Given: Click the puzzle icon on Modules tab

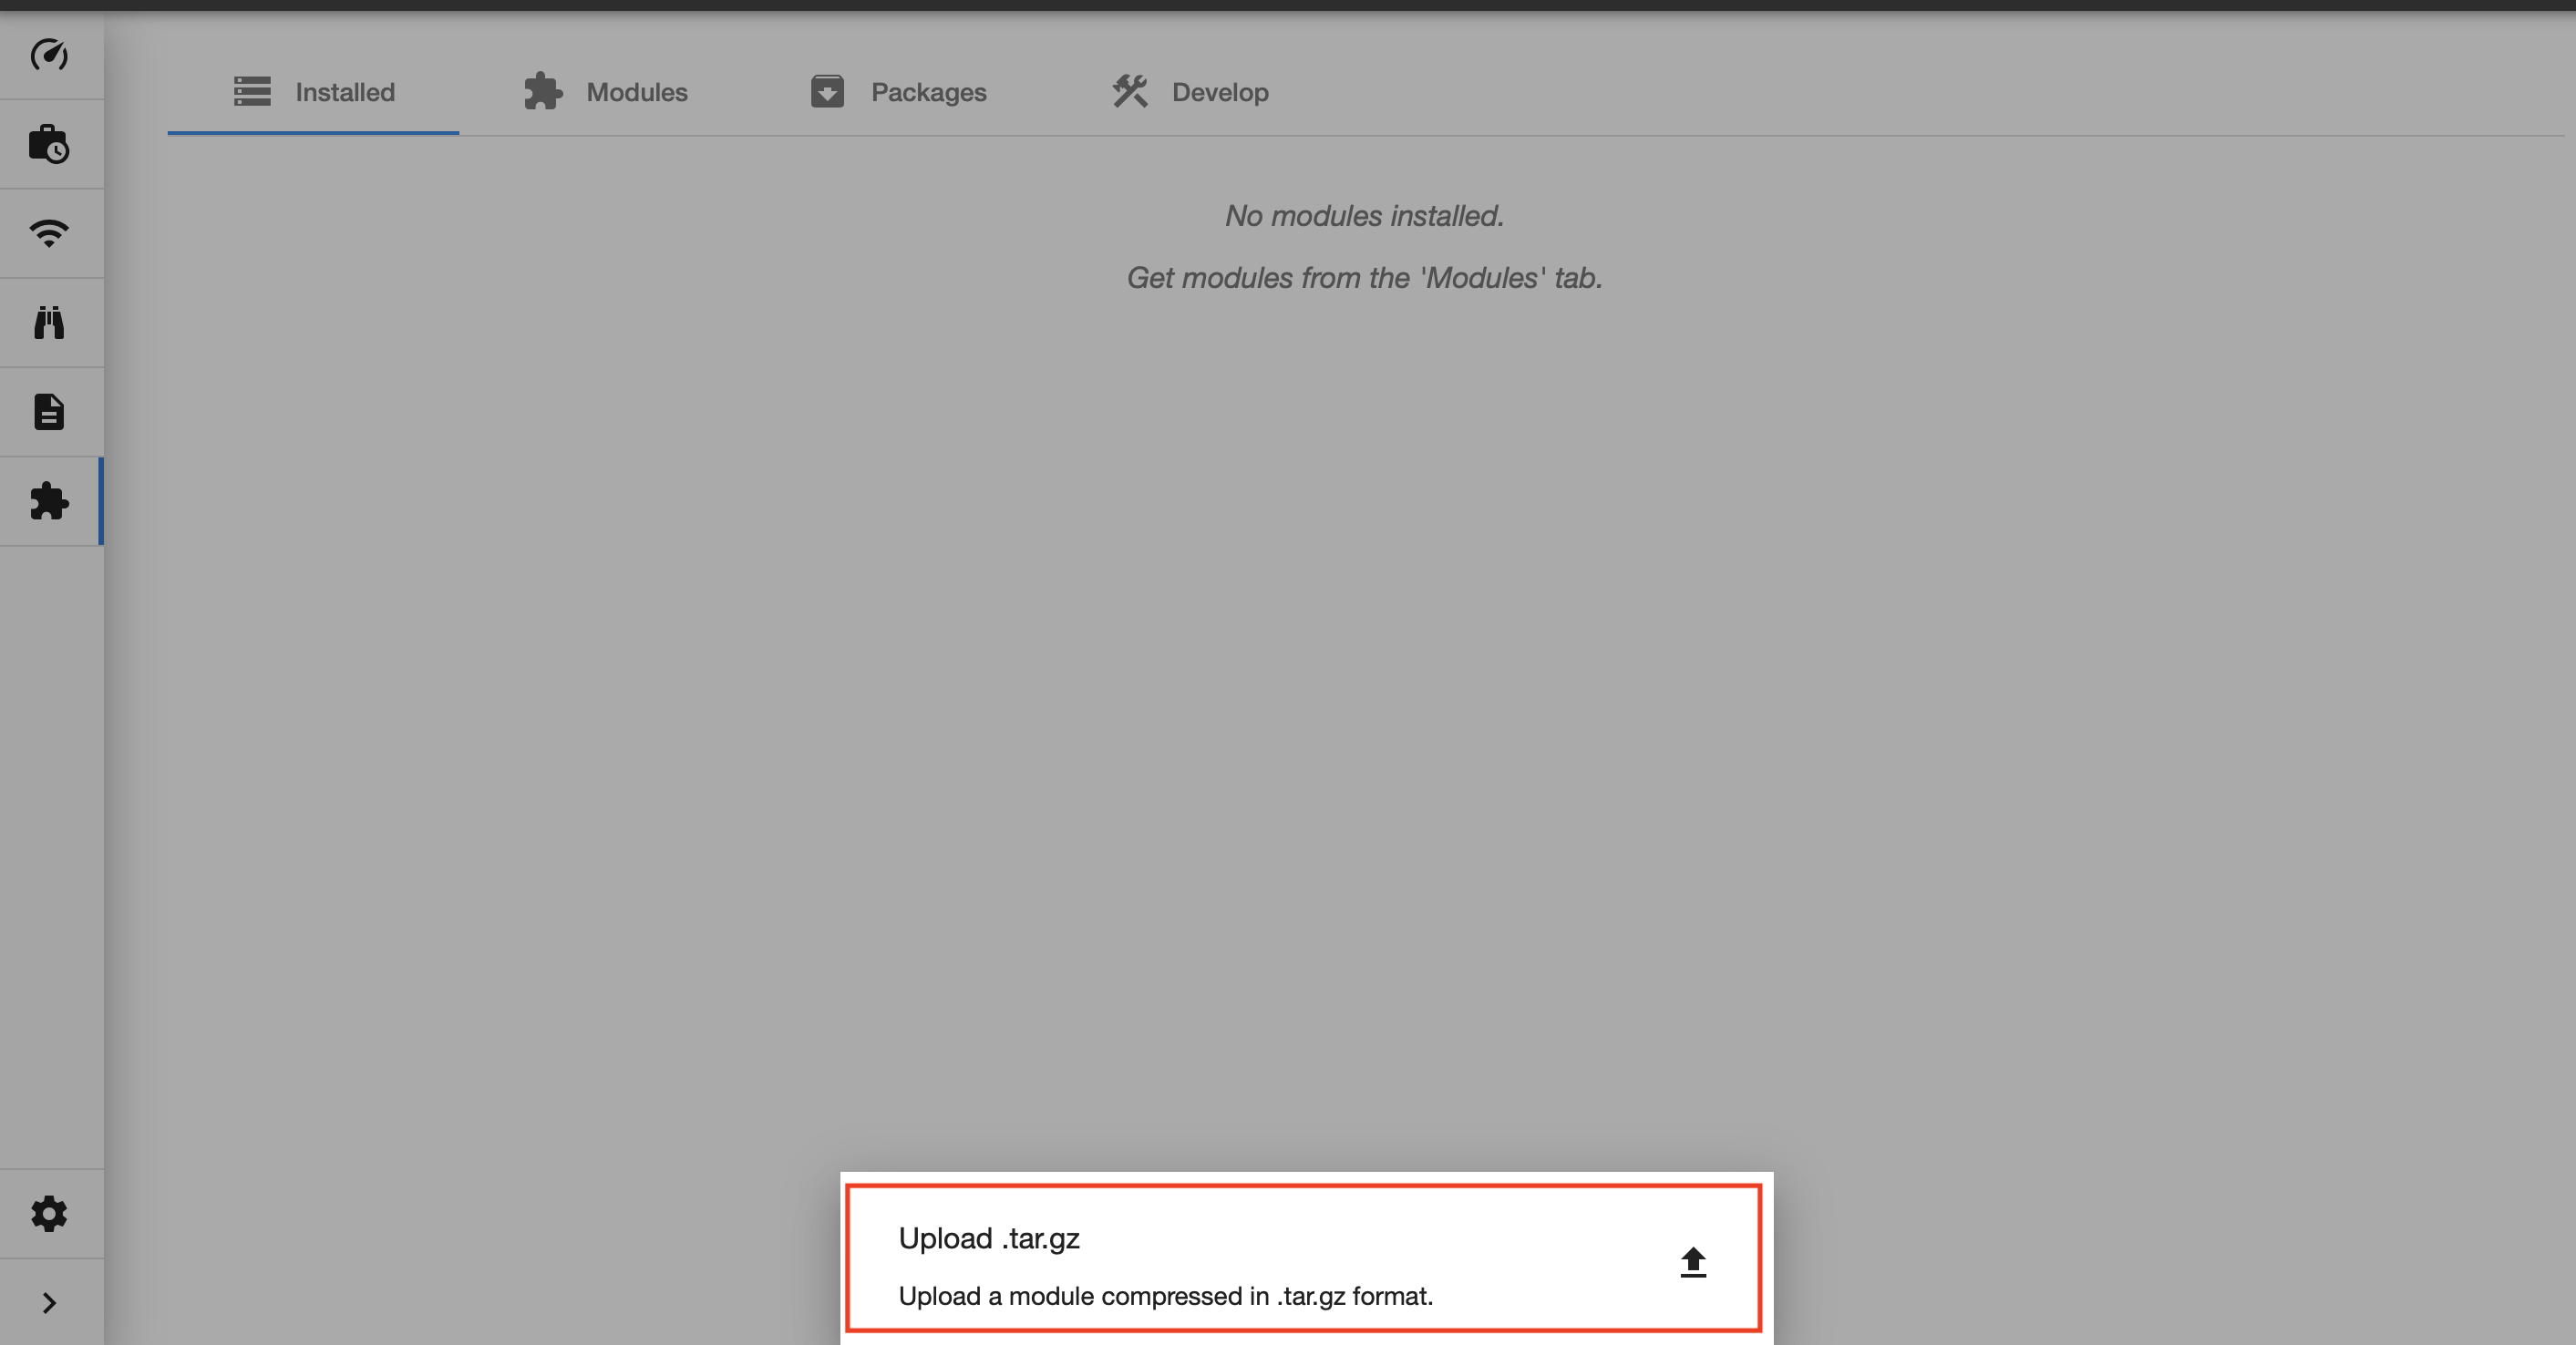Looking at the screenshot, I should click(x=543, y=91).
